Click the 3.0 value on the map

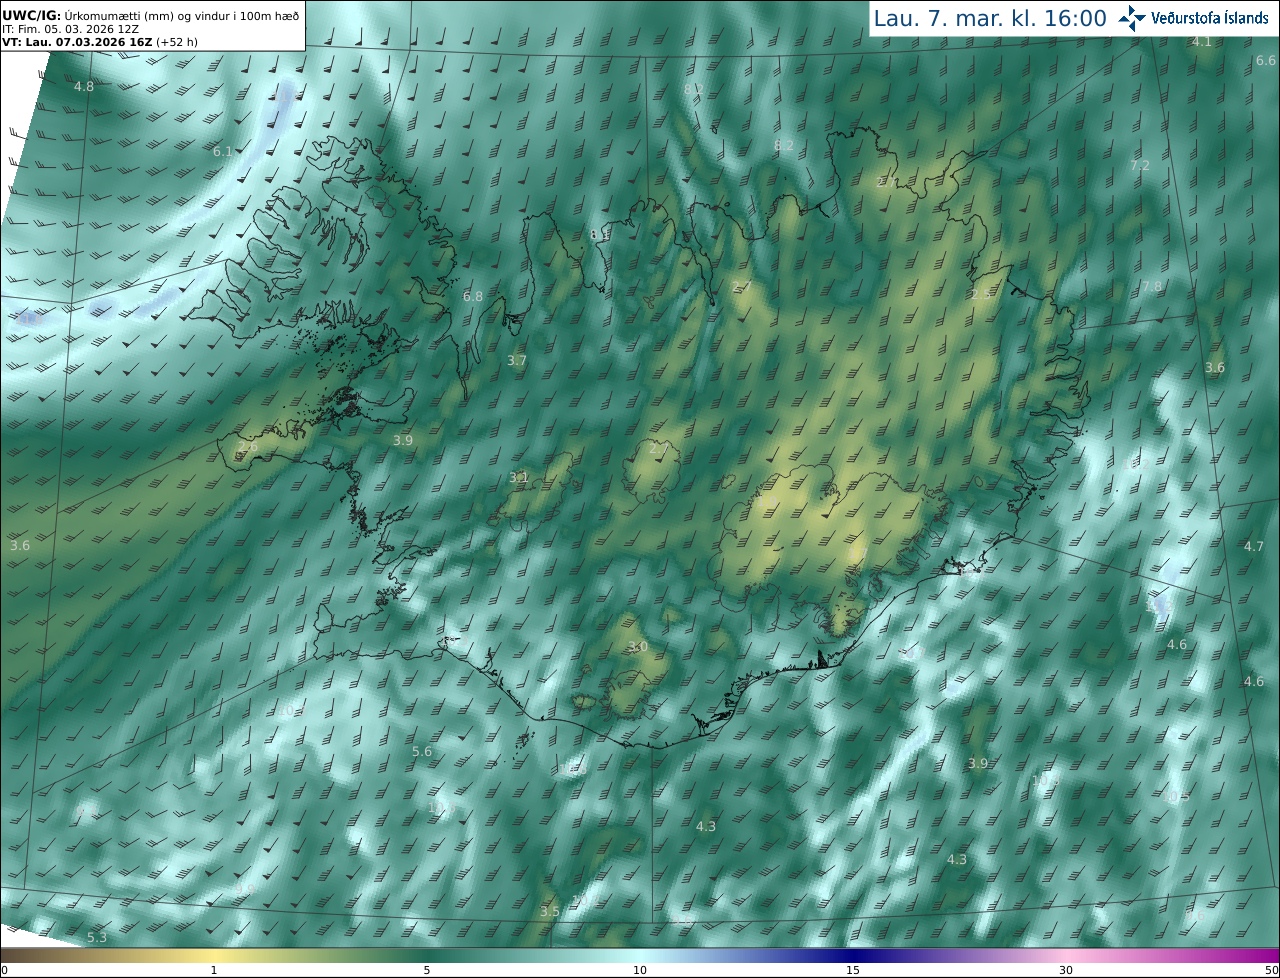pos(638,647)
